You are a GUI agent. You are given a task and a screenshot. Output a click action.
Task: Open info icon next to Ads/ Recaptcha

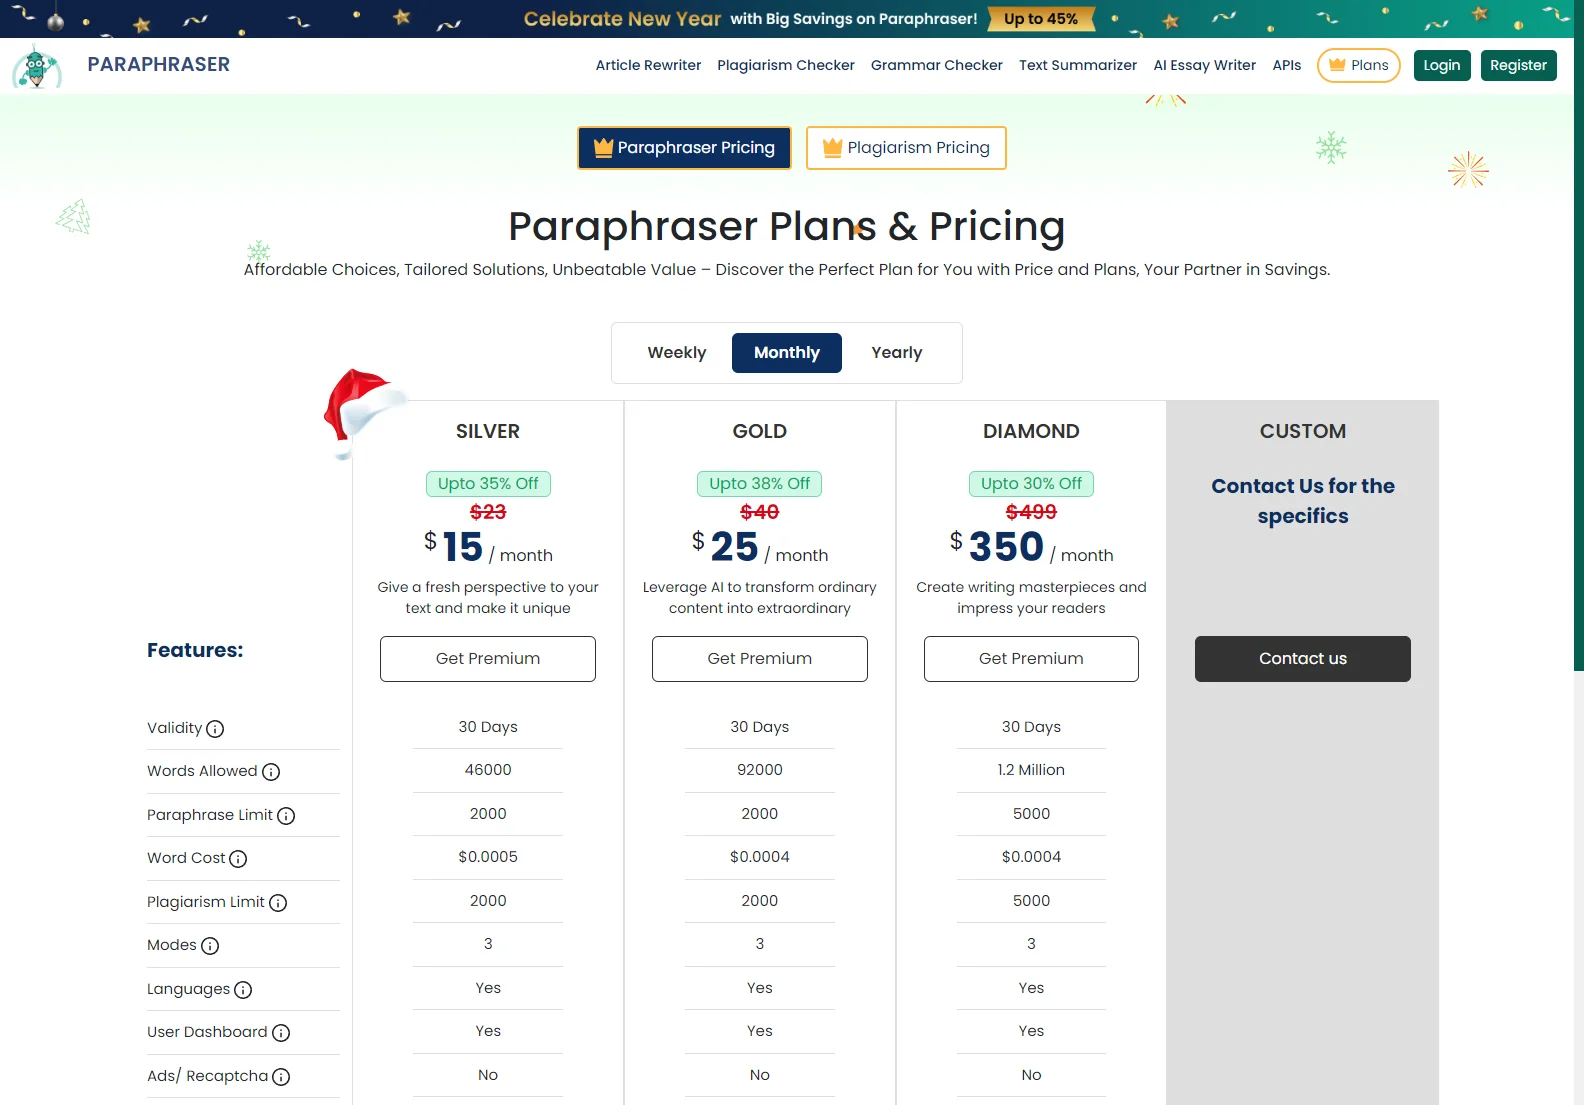tap(281, 1077)
